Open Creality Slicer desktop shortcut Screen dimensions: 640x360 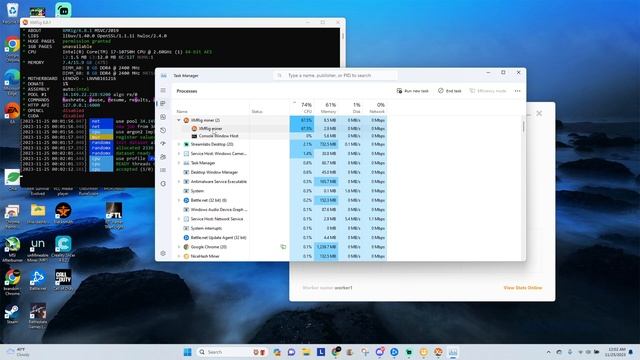click(63, 249)
